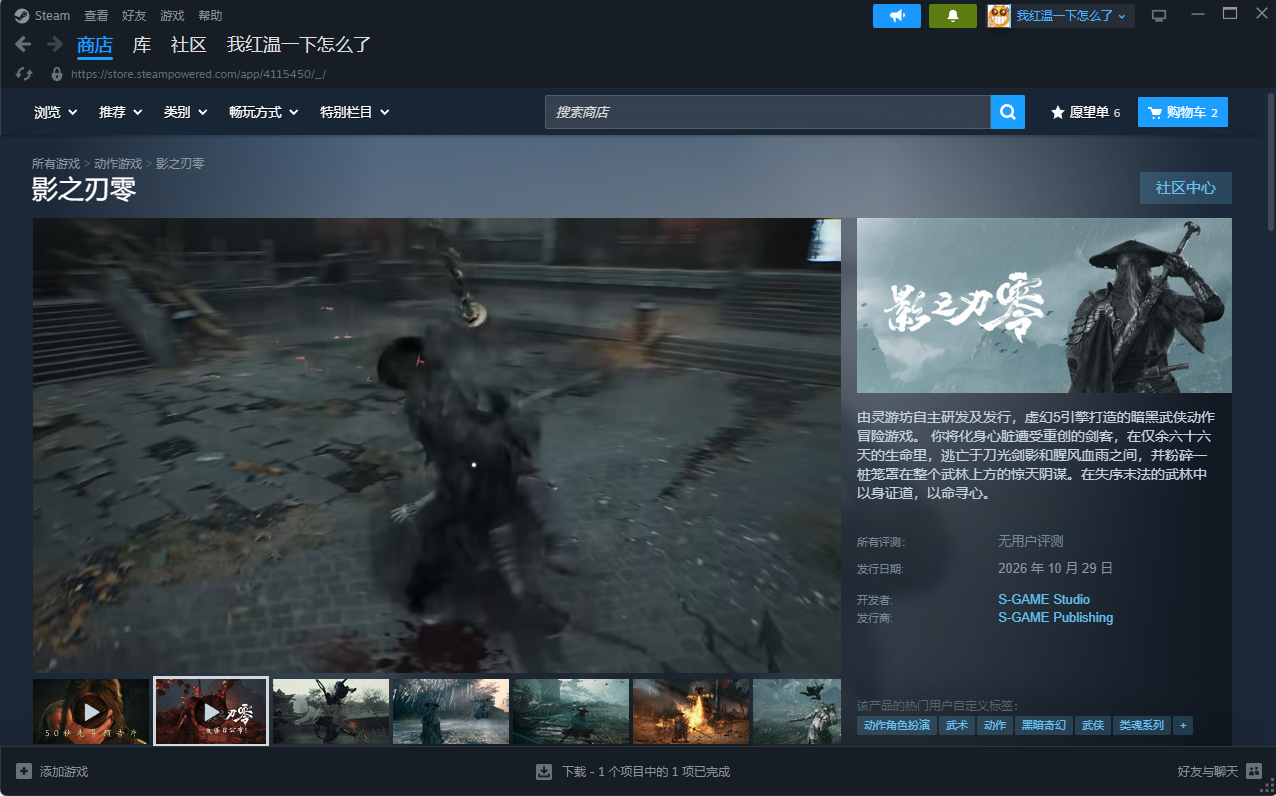The height and width of the screenshot is (796, 1276).
Task: Click inside the 搜索商店 search field
Action: [768, 112]
